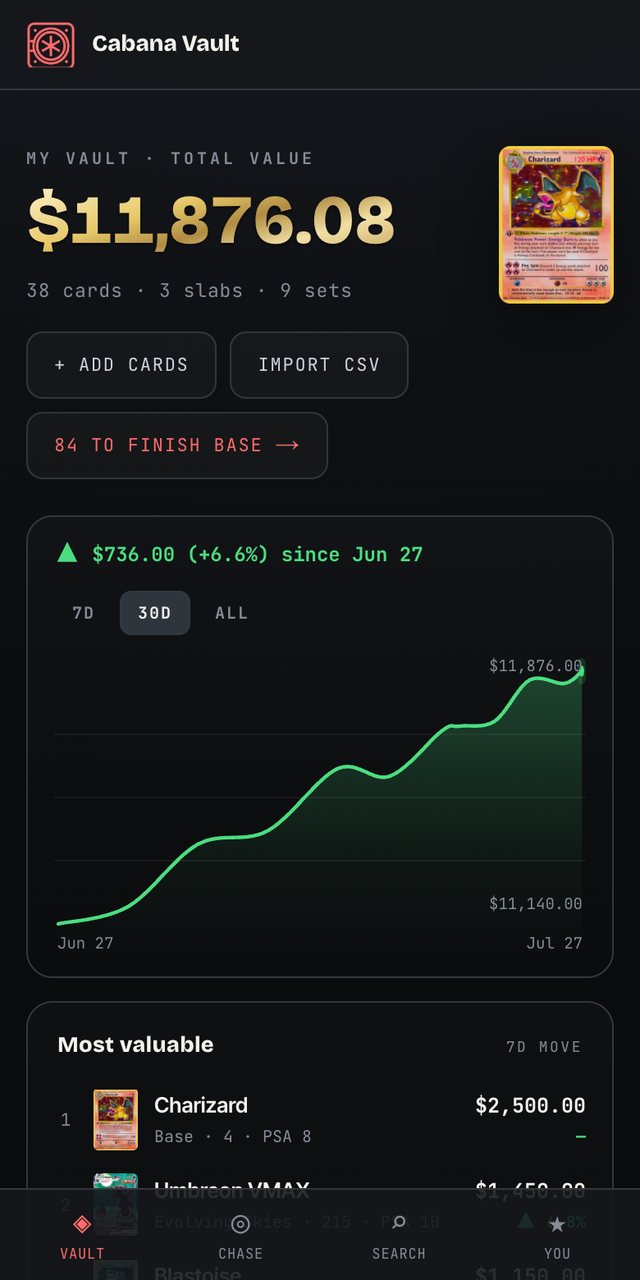Open the Chase target icon
640x1280 pixels.
tap(240, 1224)
